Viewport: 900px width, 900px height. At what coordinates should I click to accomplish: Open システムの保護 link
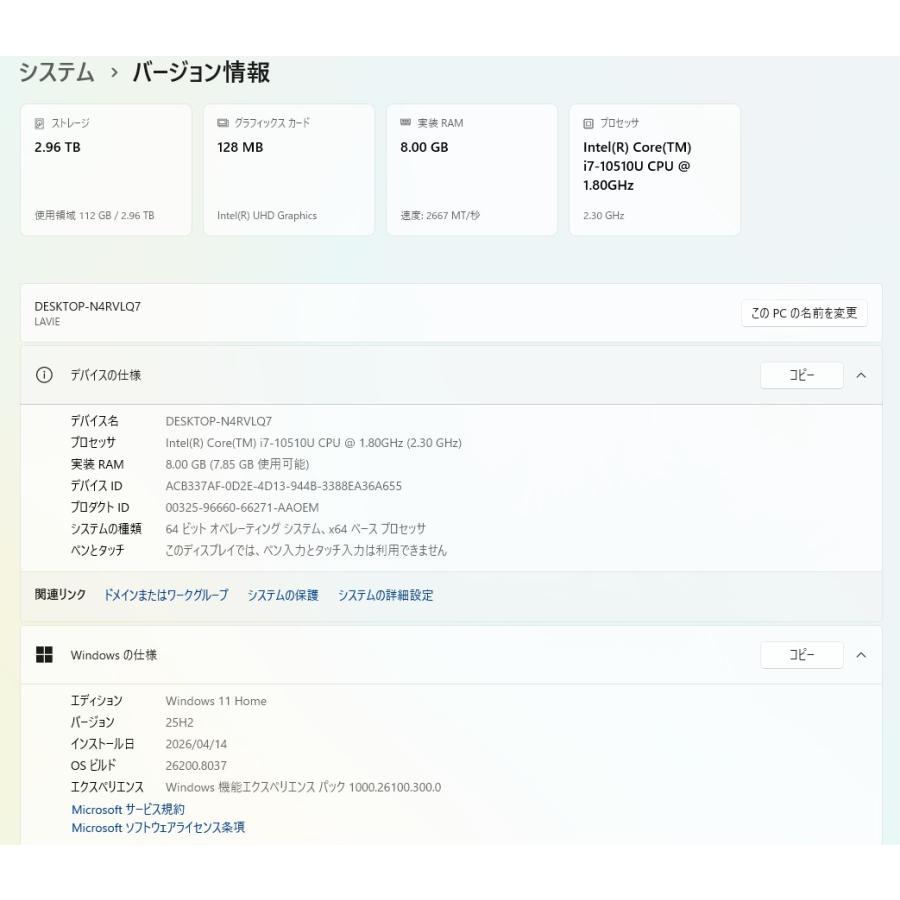point(283,595)
